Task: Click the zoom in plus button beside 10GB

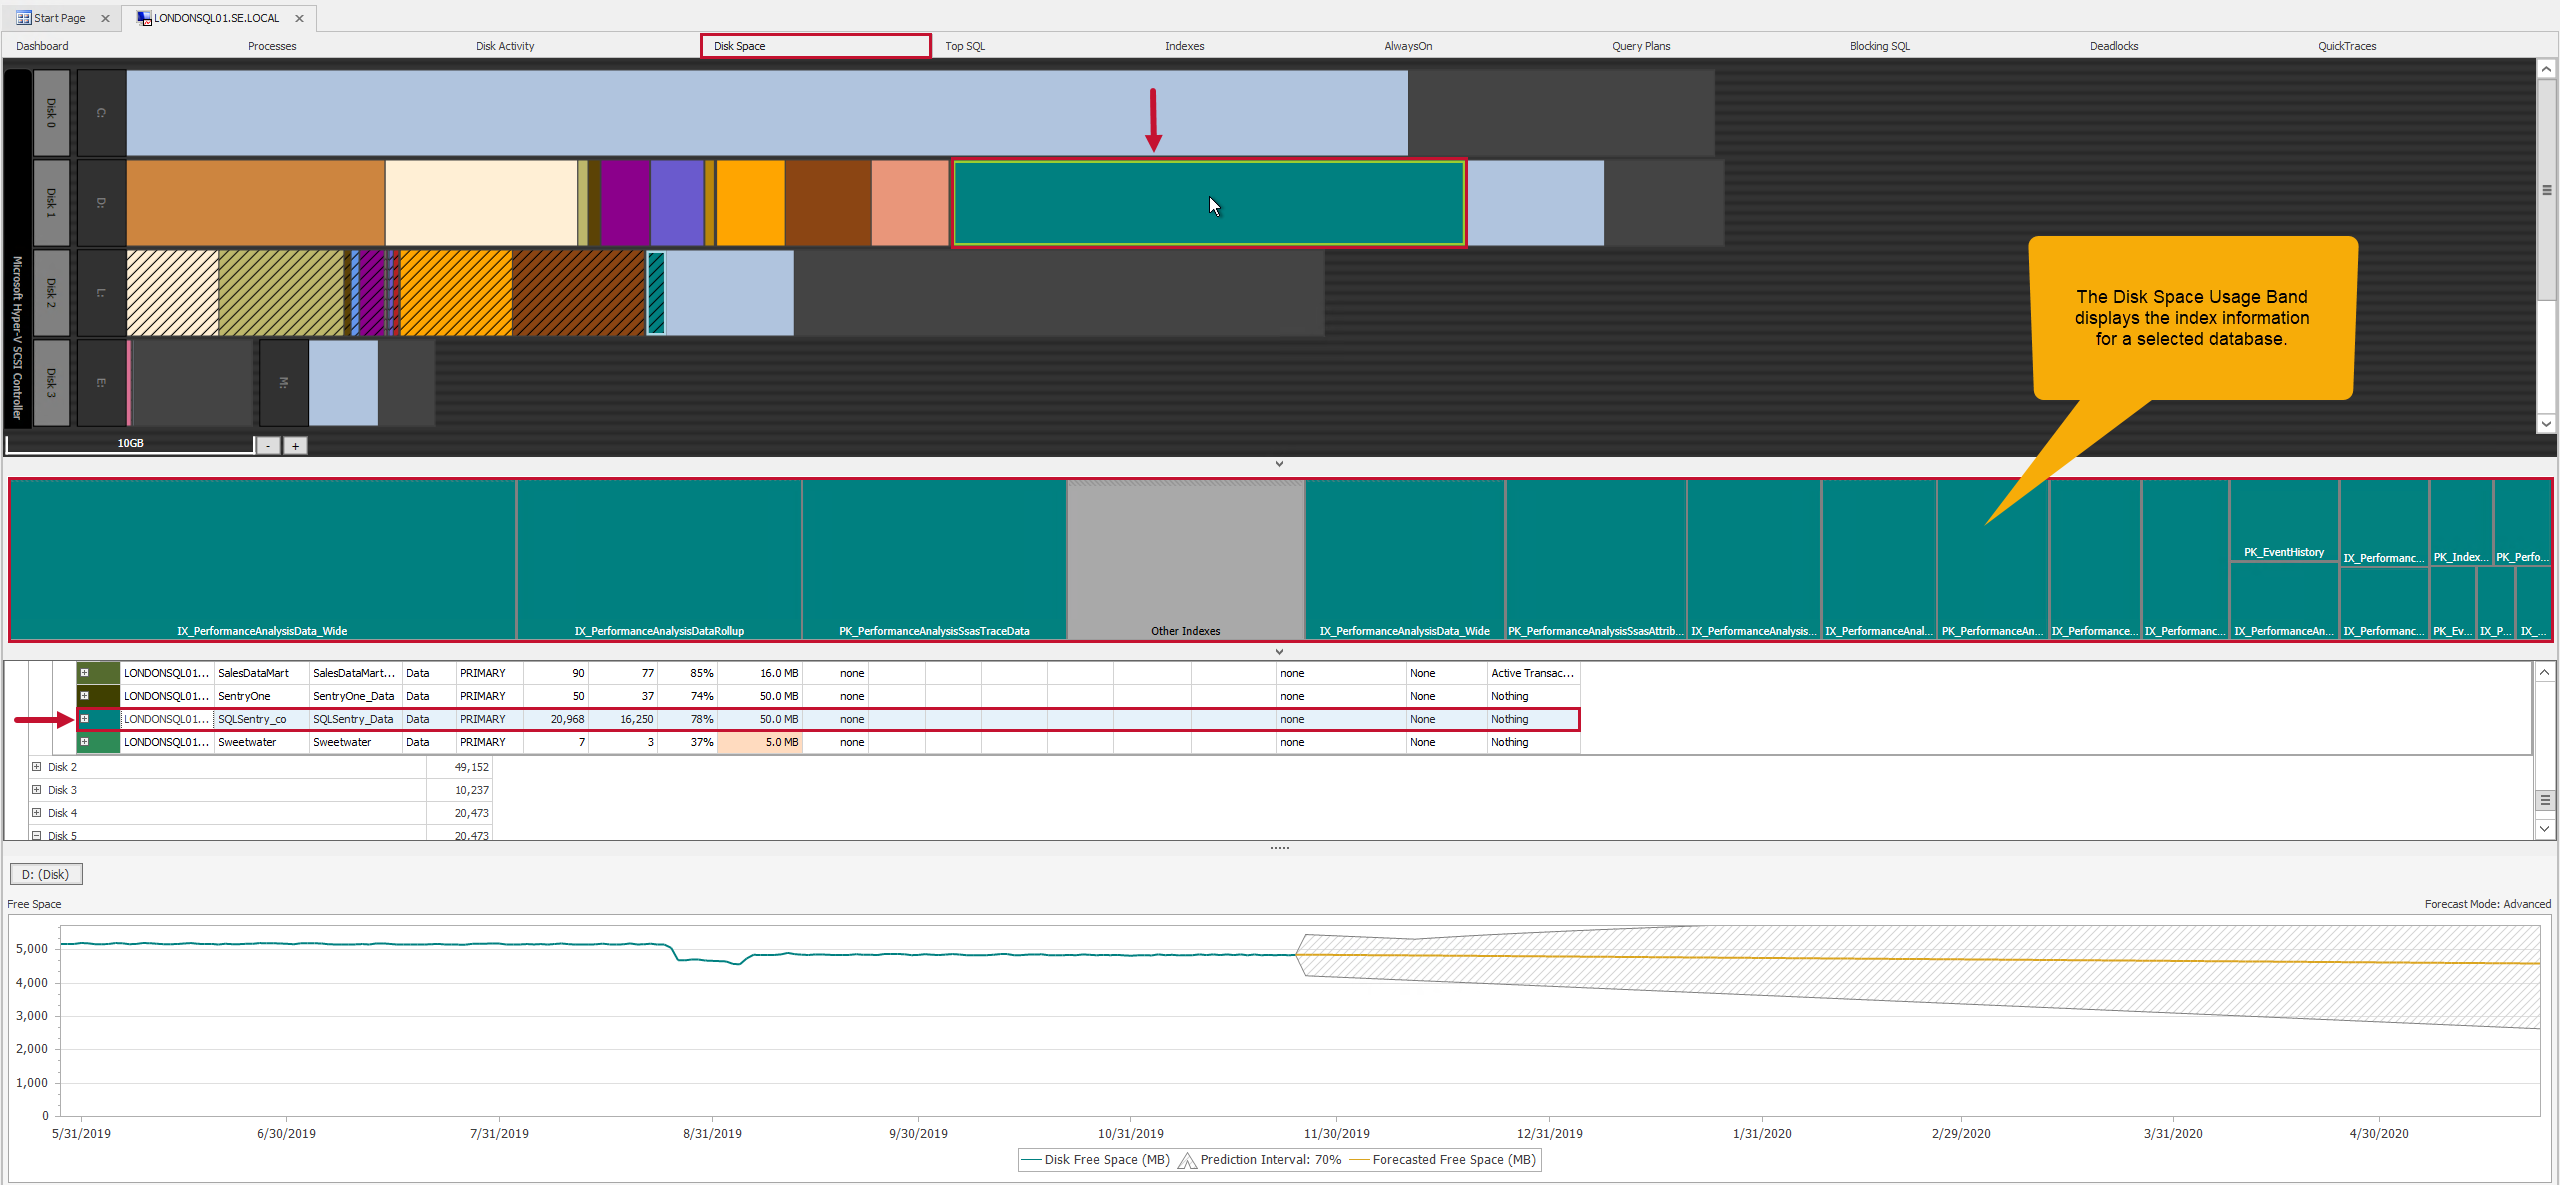Action: coord(295,446)
